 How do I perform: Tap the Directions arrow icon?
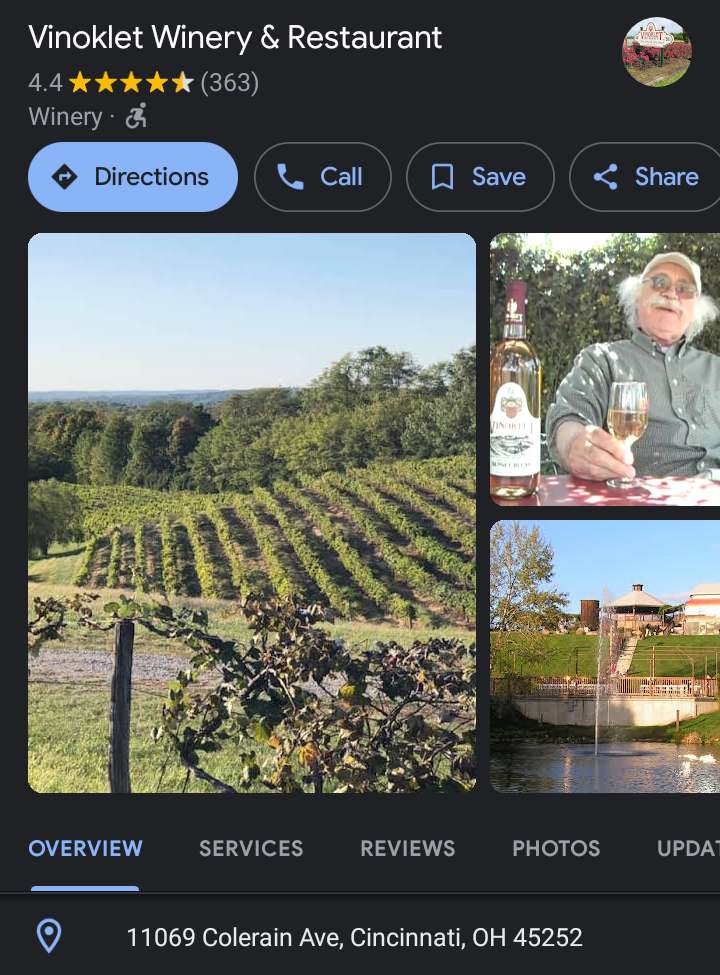pyautogui.click(x=65, y=177)
